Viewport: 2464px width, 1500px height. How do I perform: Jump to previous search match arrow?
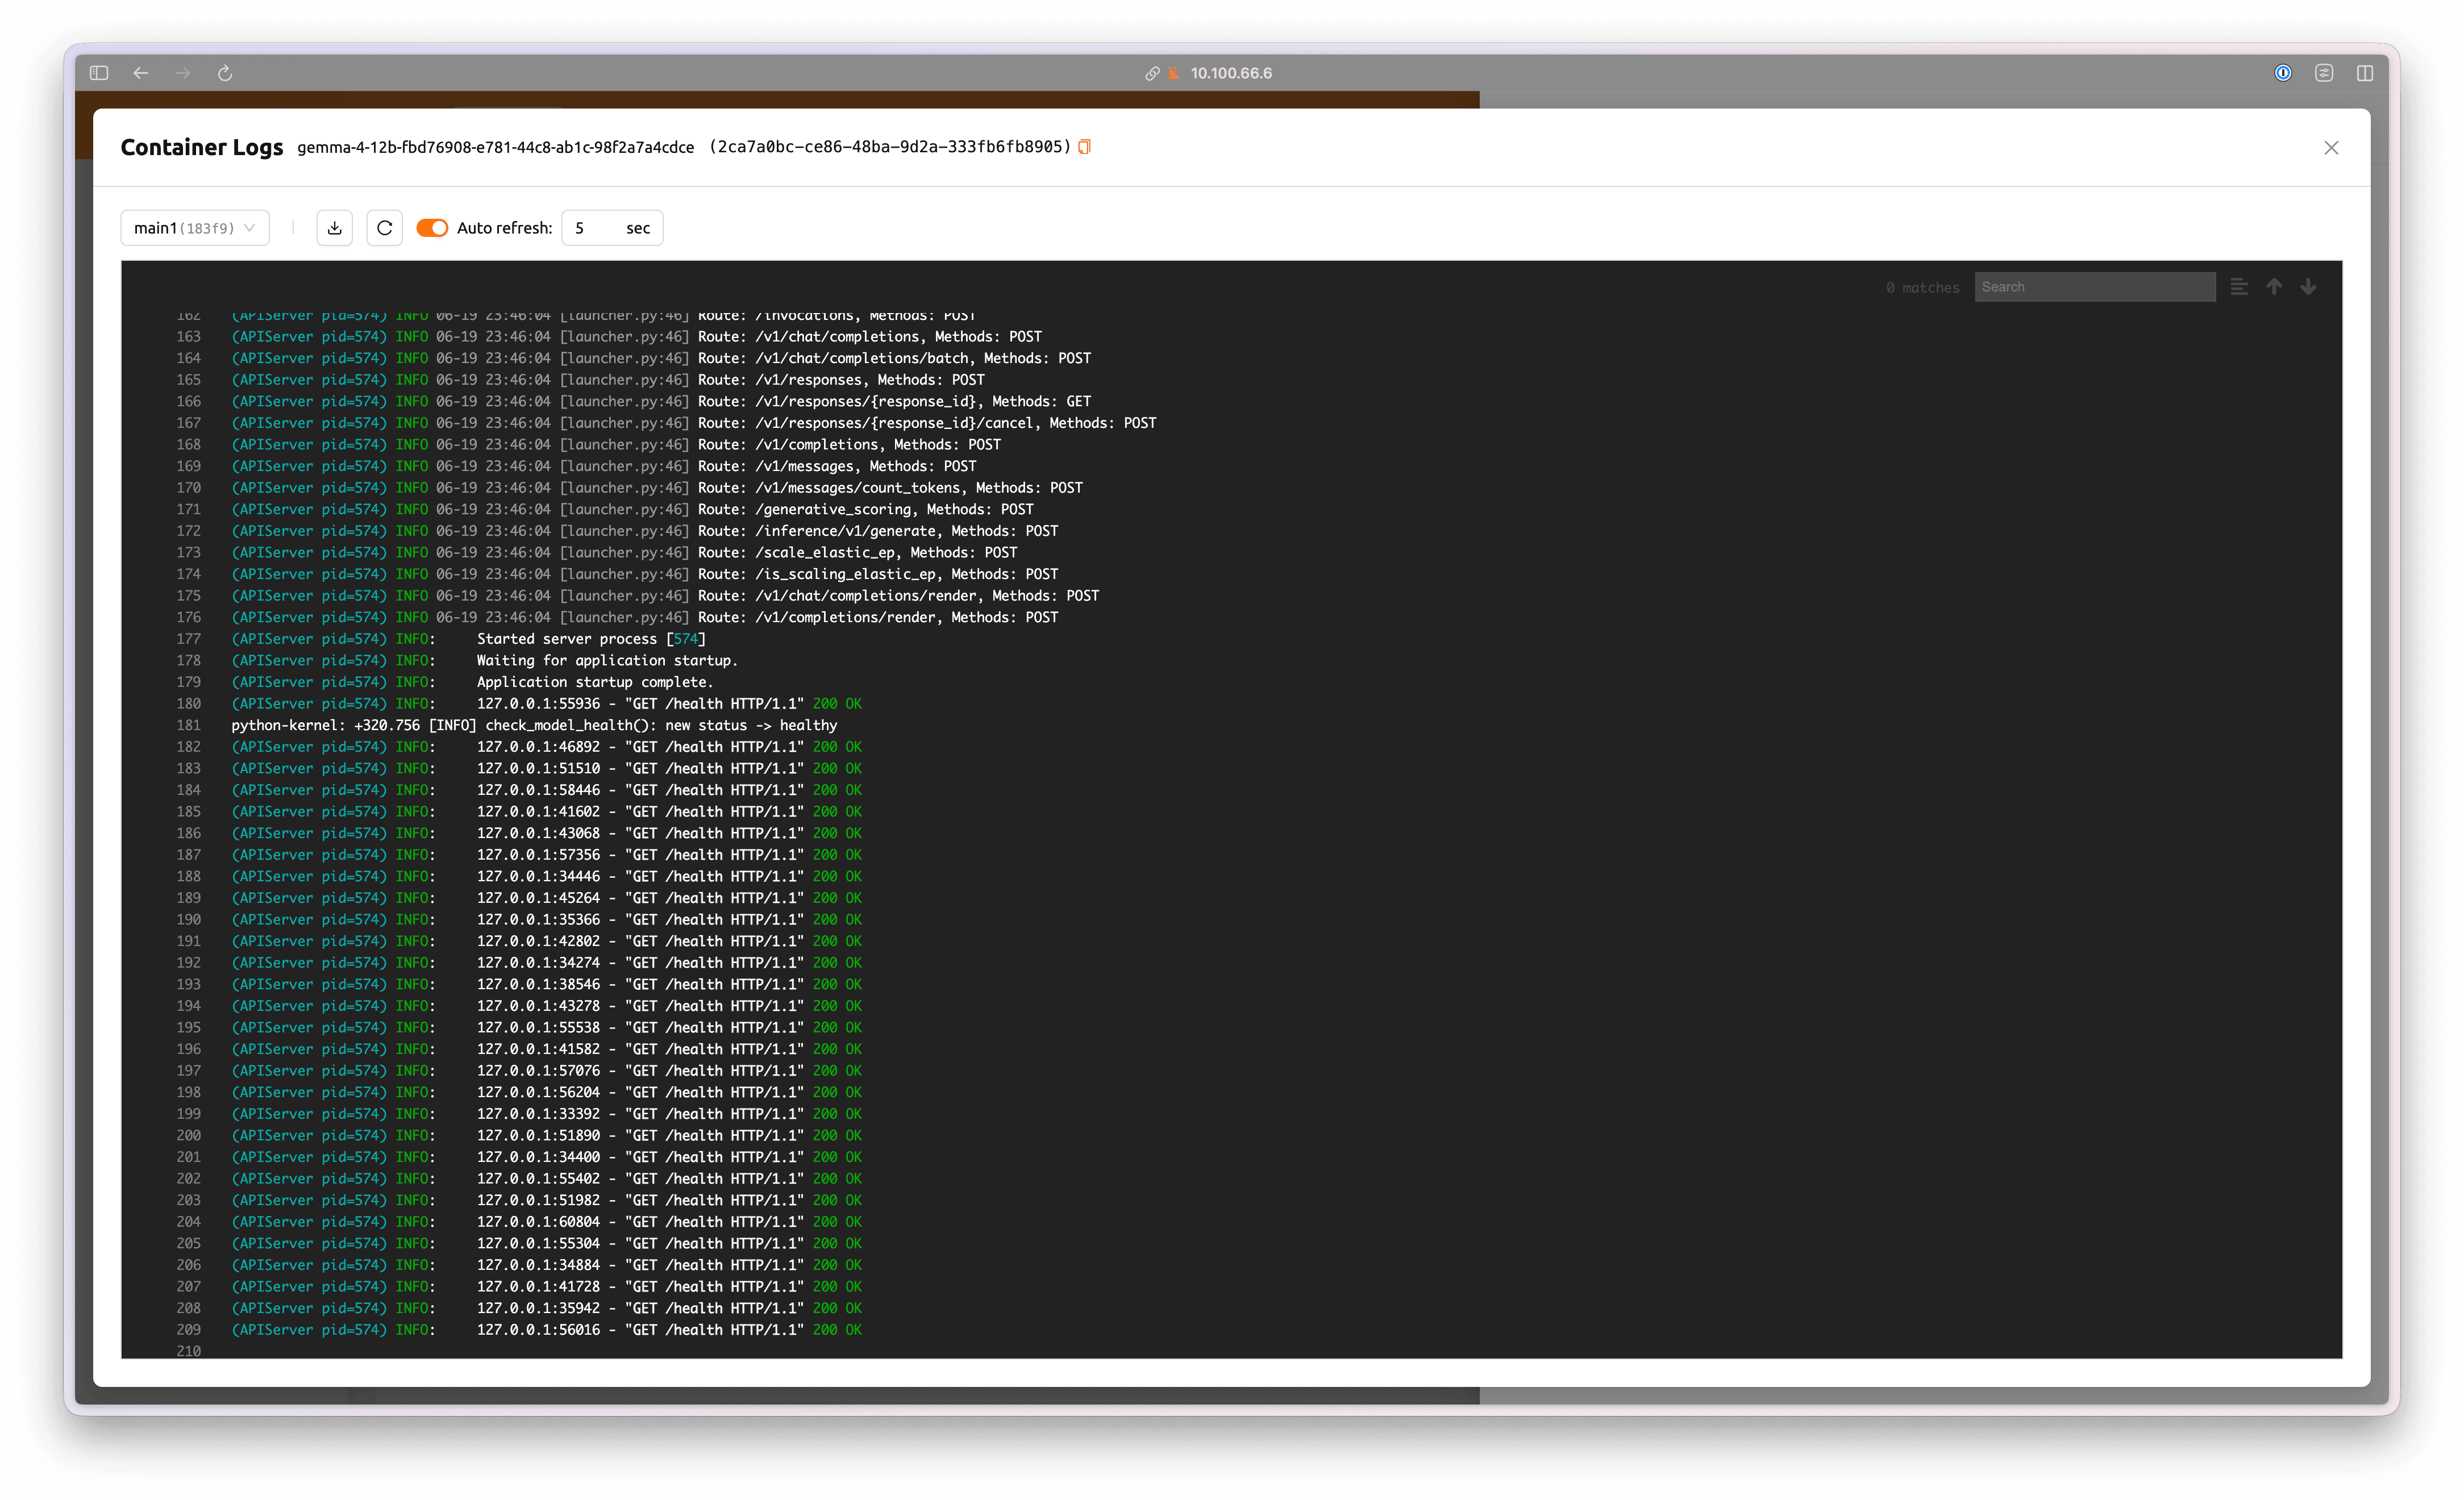coord(2274,287)
